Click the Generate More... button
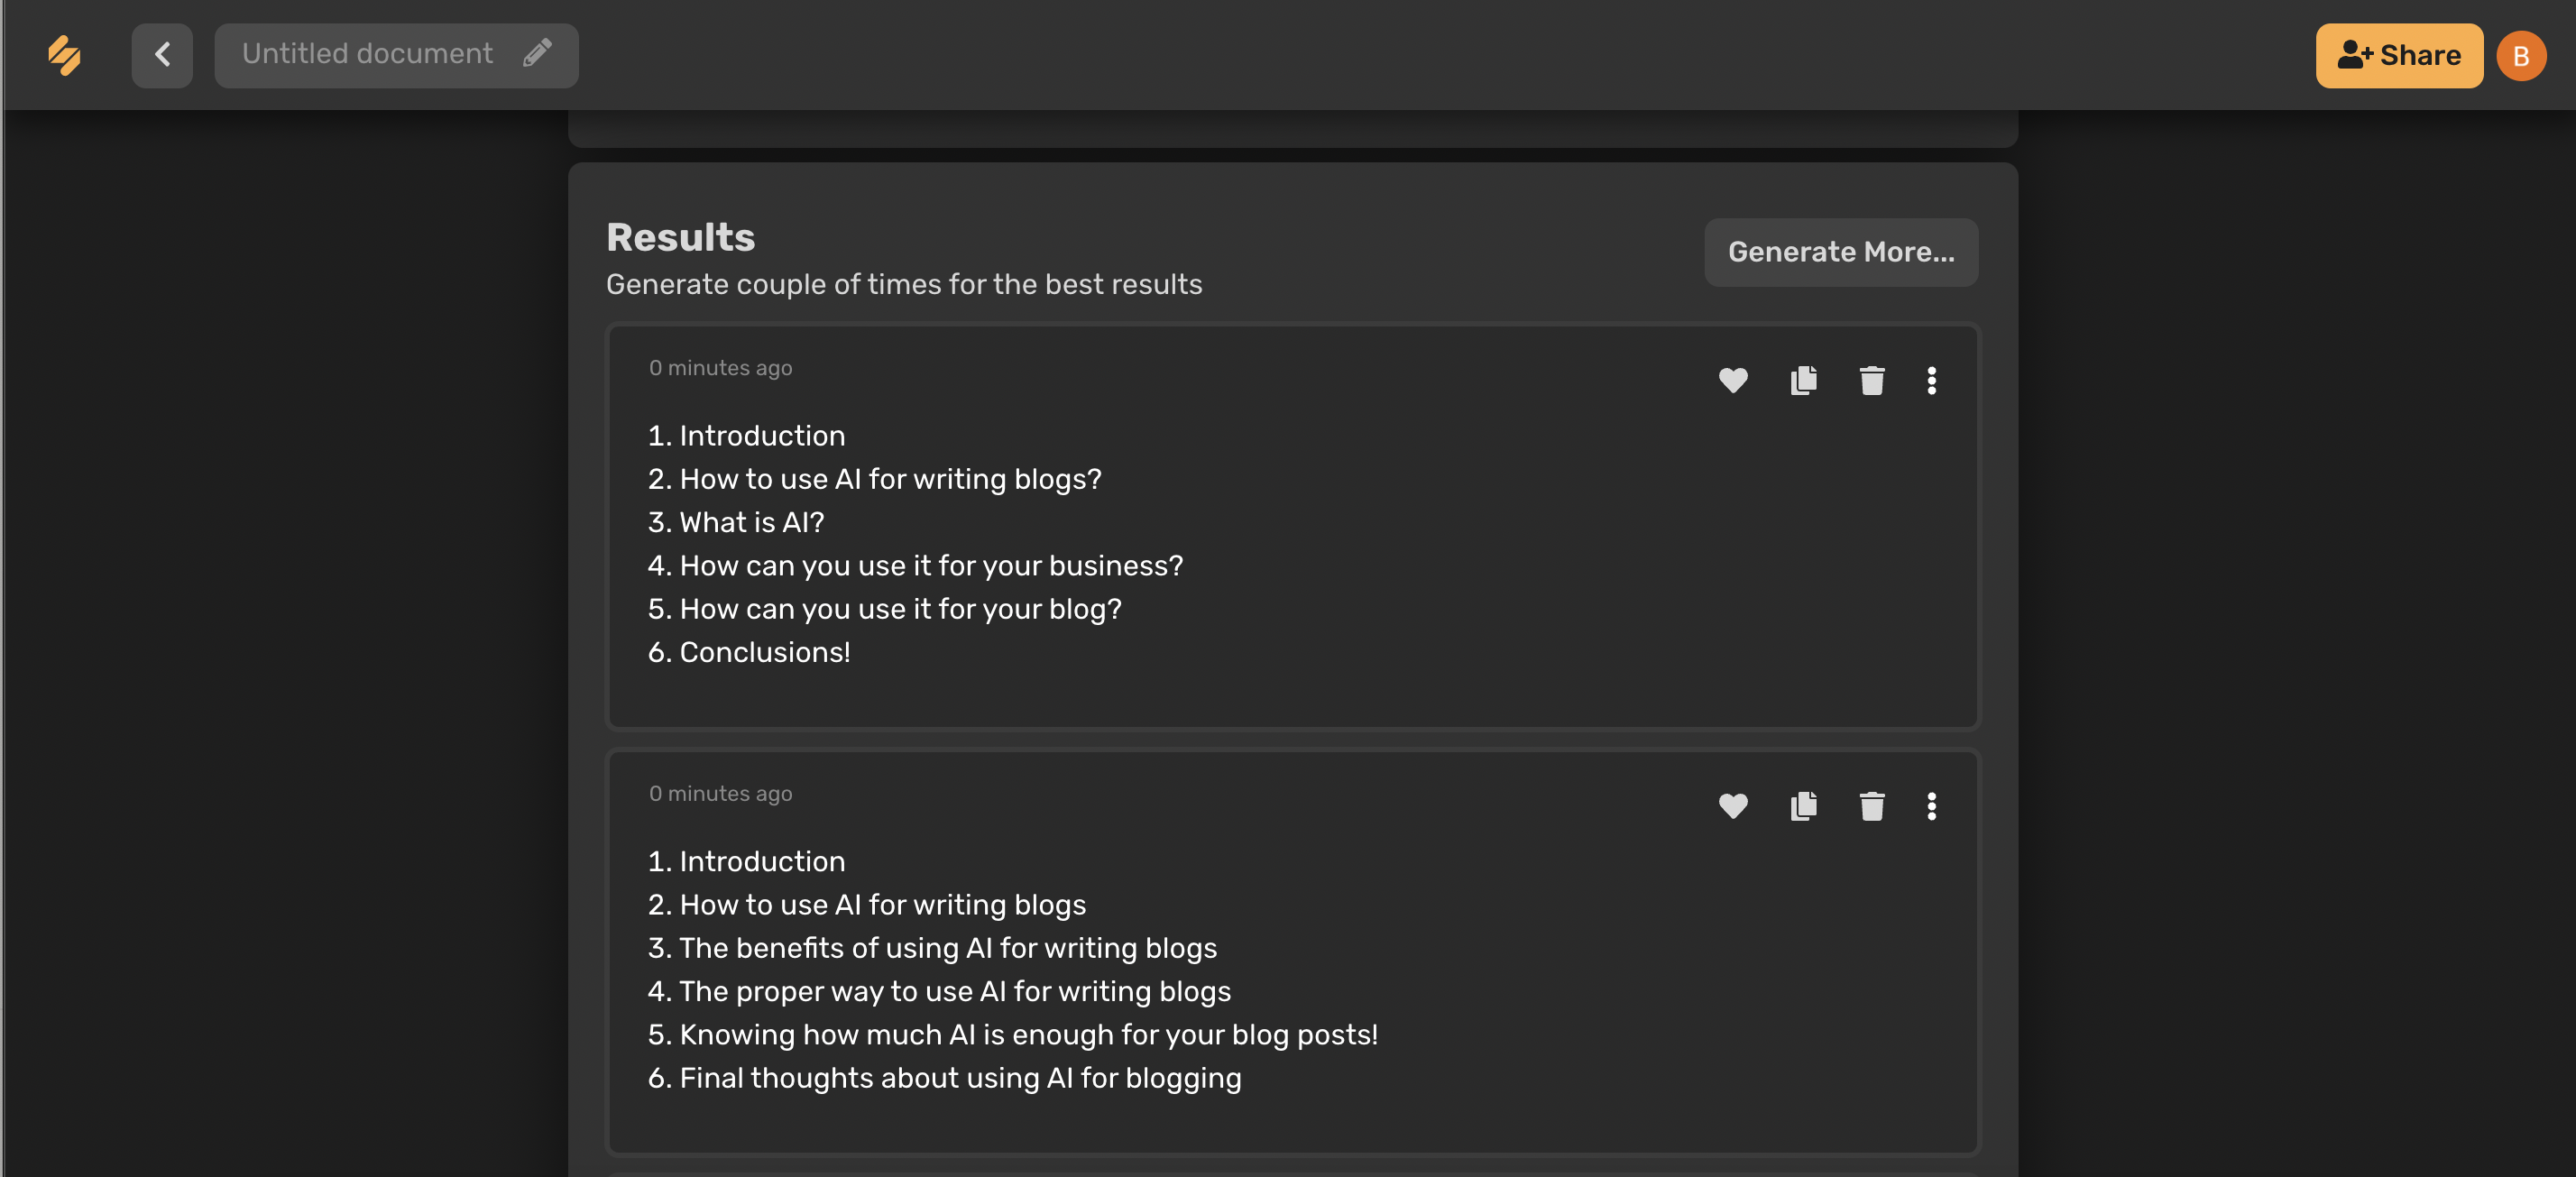 [1841, 252]
